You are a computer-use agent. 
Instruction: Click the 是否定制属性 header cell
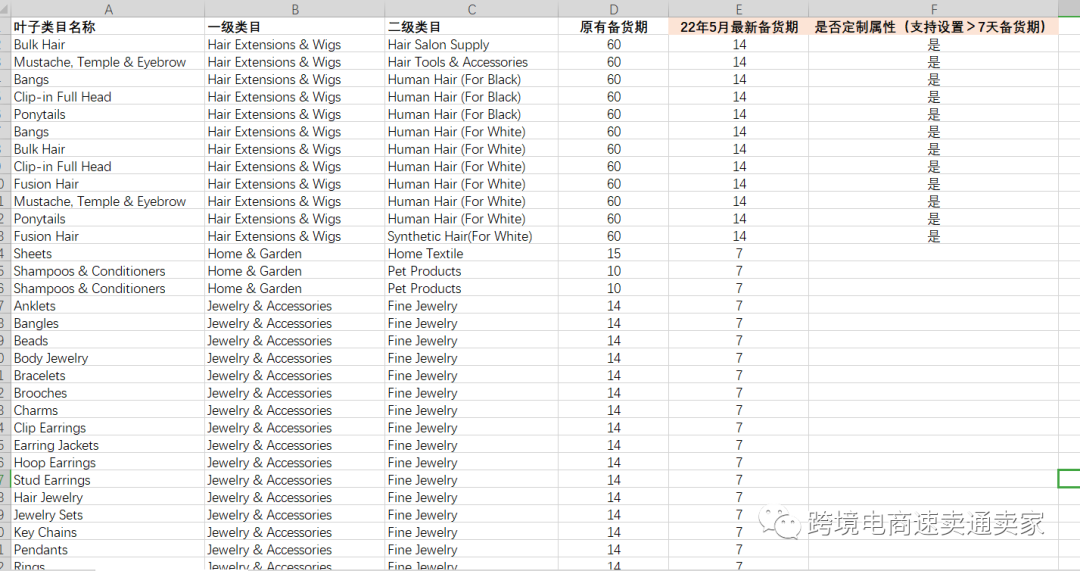point(933,27)
